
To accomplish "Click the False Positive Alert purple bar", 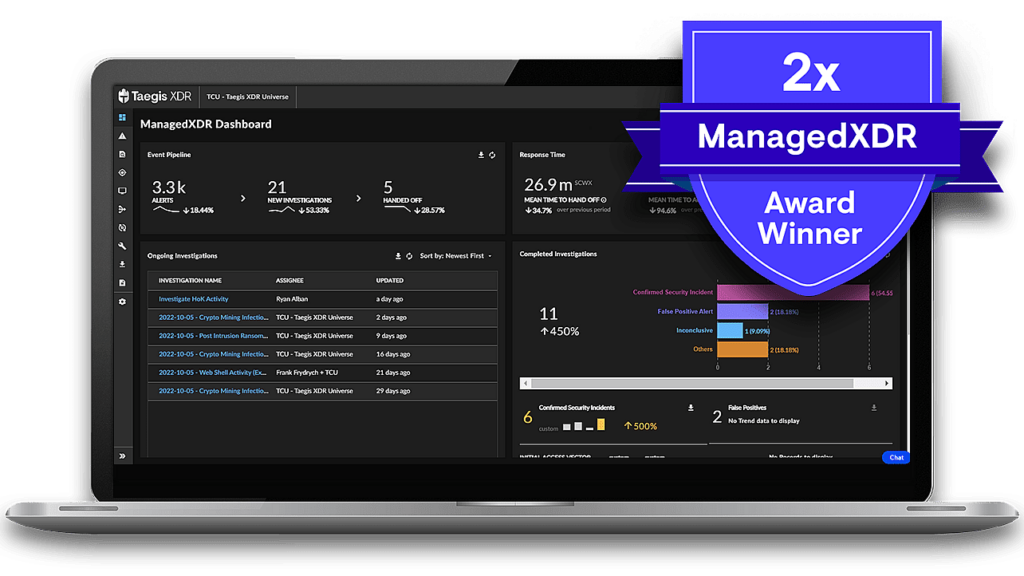I will point(743,312).
